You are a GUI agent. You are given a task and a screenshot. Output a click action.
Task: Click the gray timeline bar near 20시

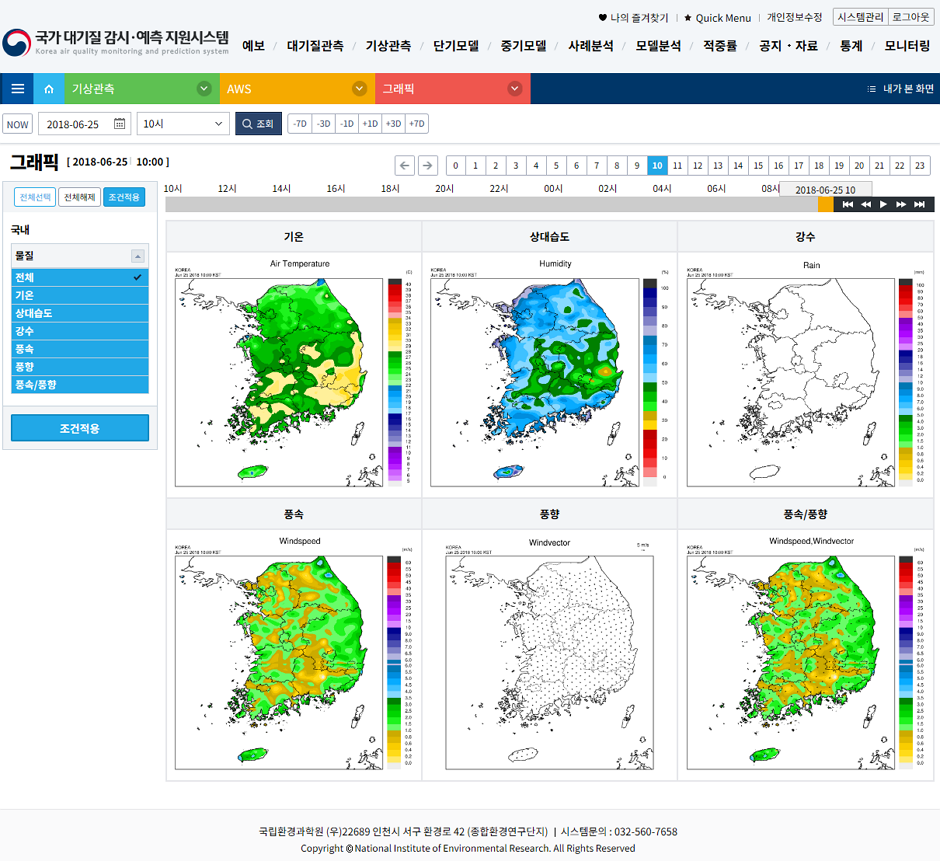tap(445, 205)
